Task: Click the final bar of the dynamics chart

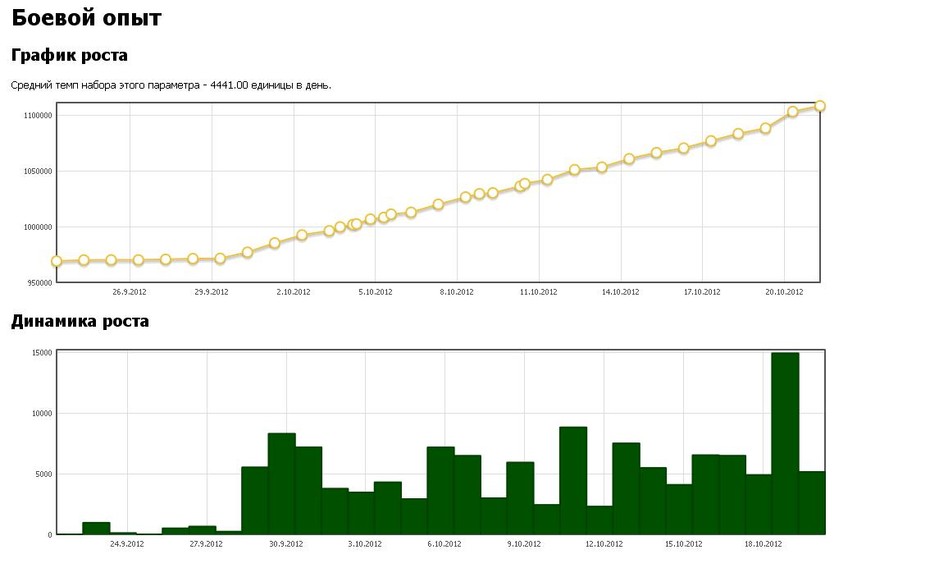Action: [812, 503]
